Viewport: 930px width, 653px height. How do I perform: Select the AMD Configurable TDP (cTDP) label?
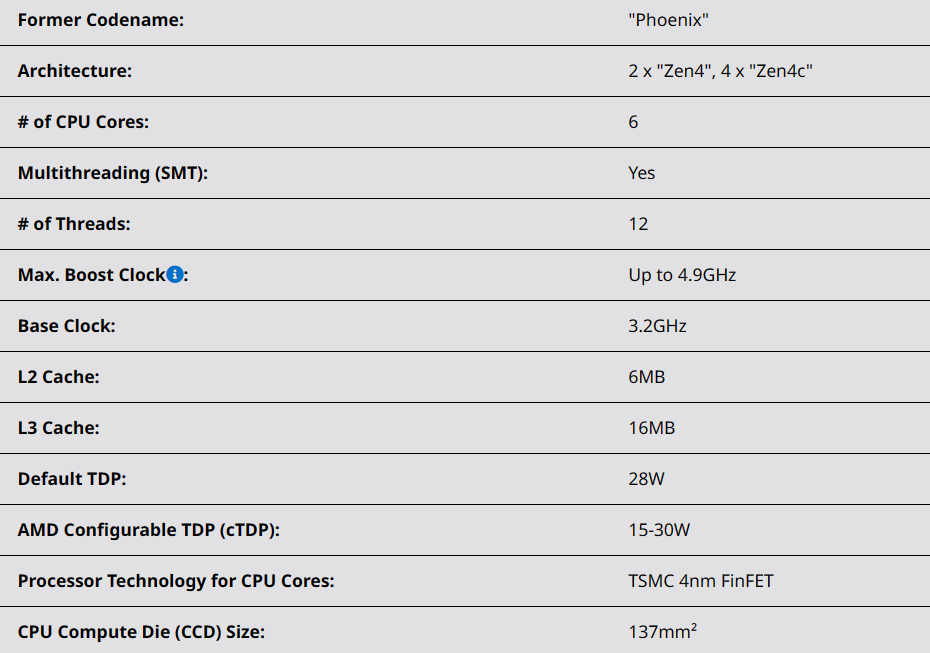(x=149, y=530)
